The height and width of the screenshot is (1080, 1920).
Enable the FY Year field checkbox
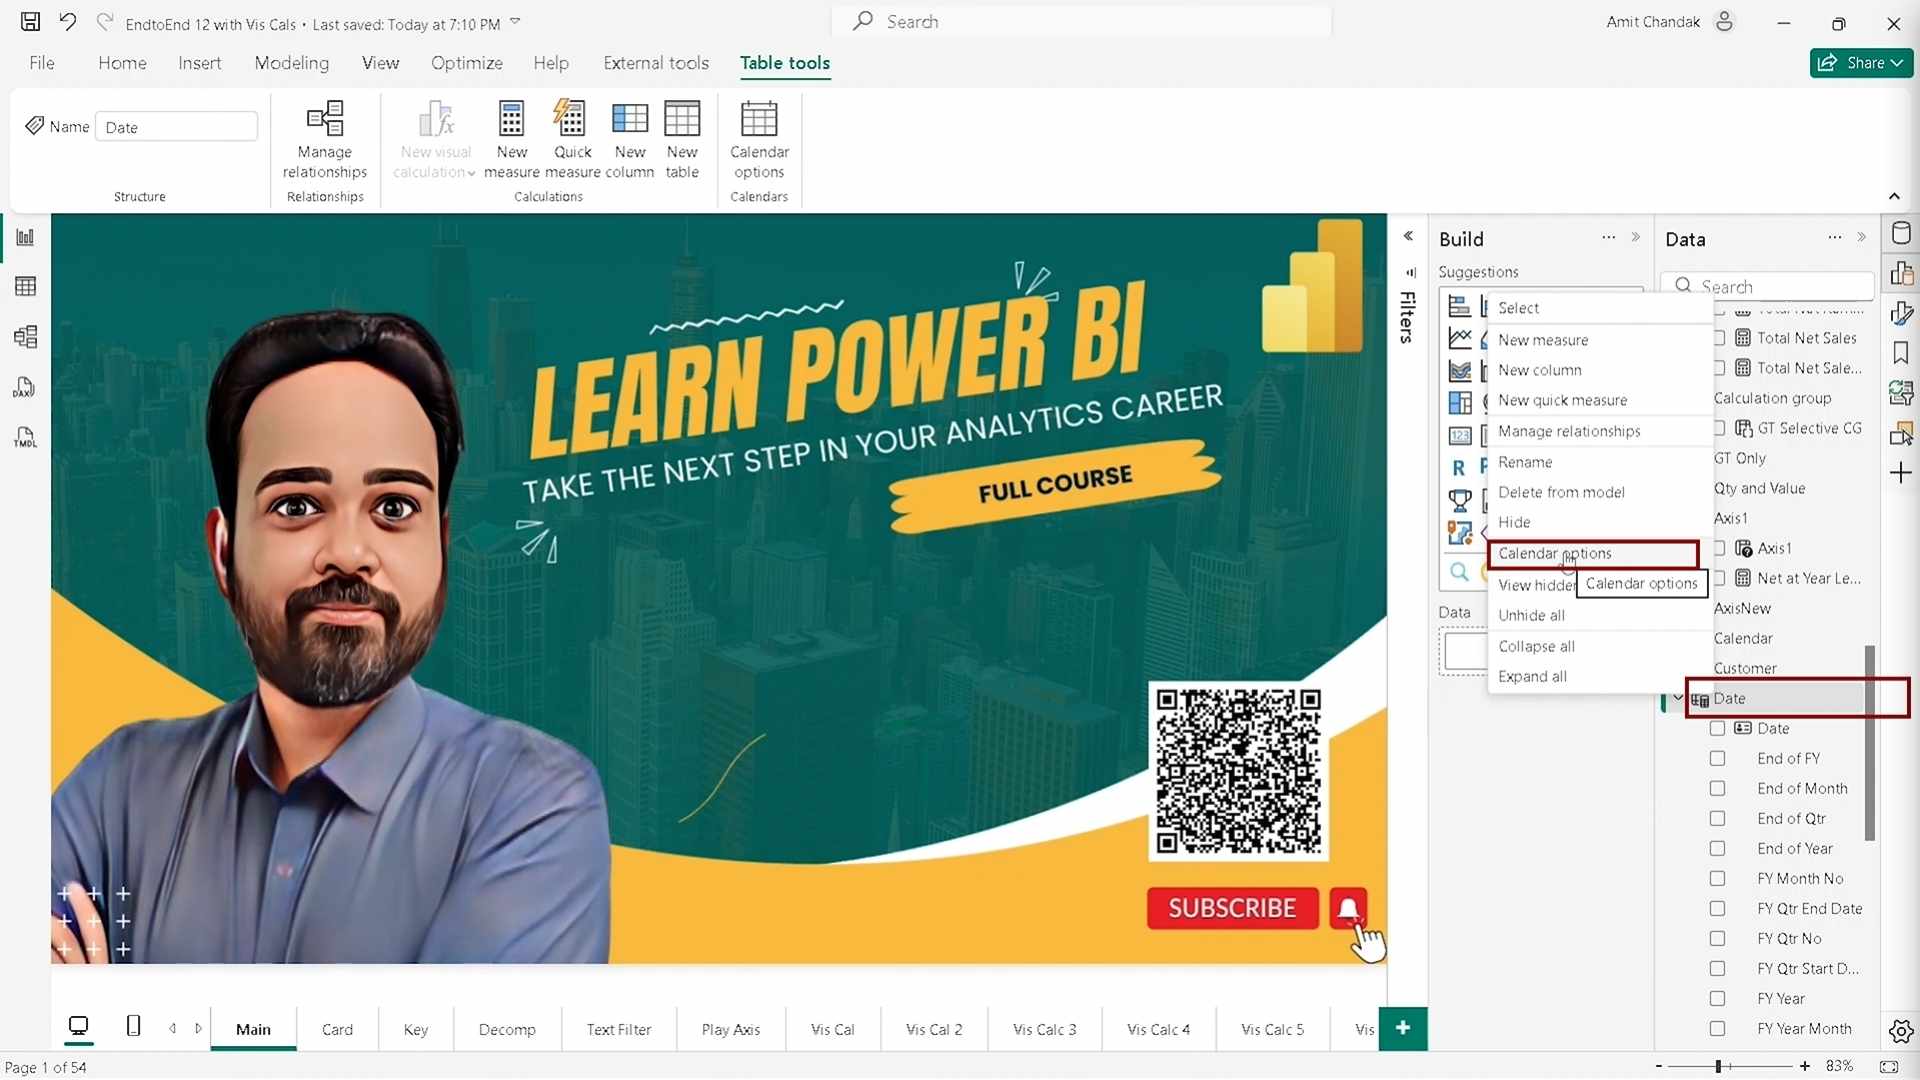tap(1718, 998)
